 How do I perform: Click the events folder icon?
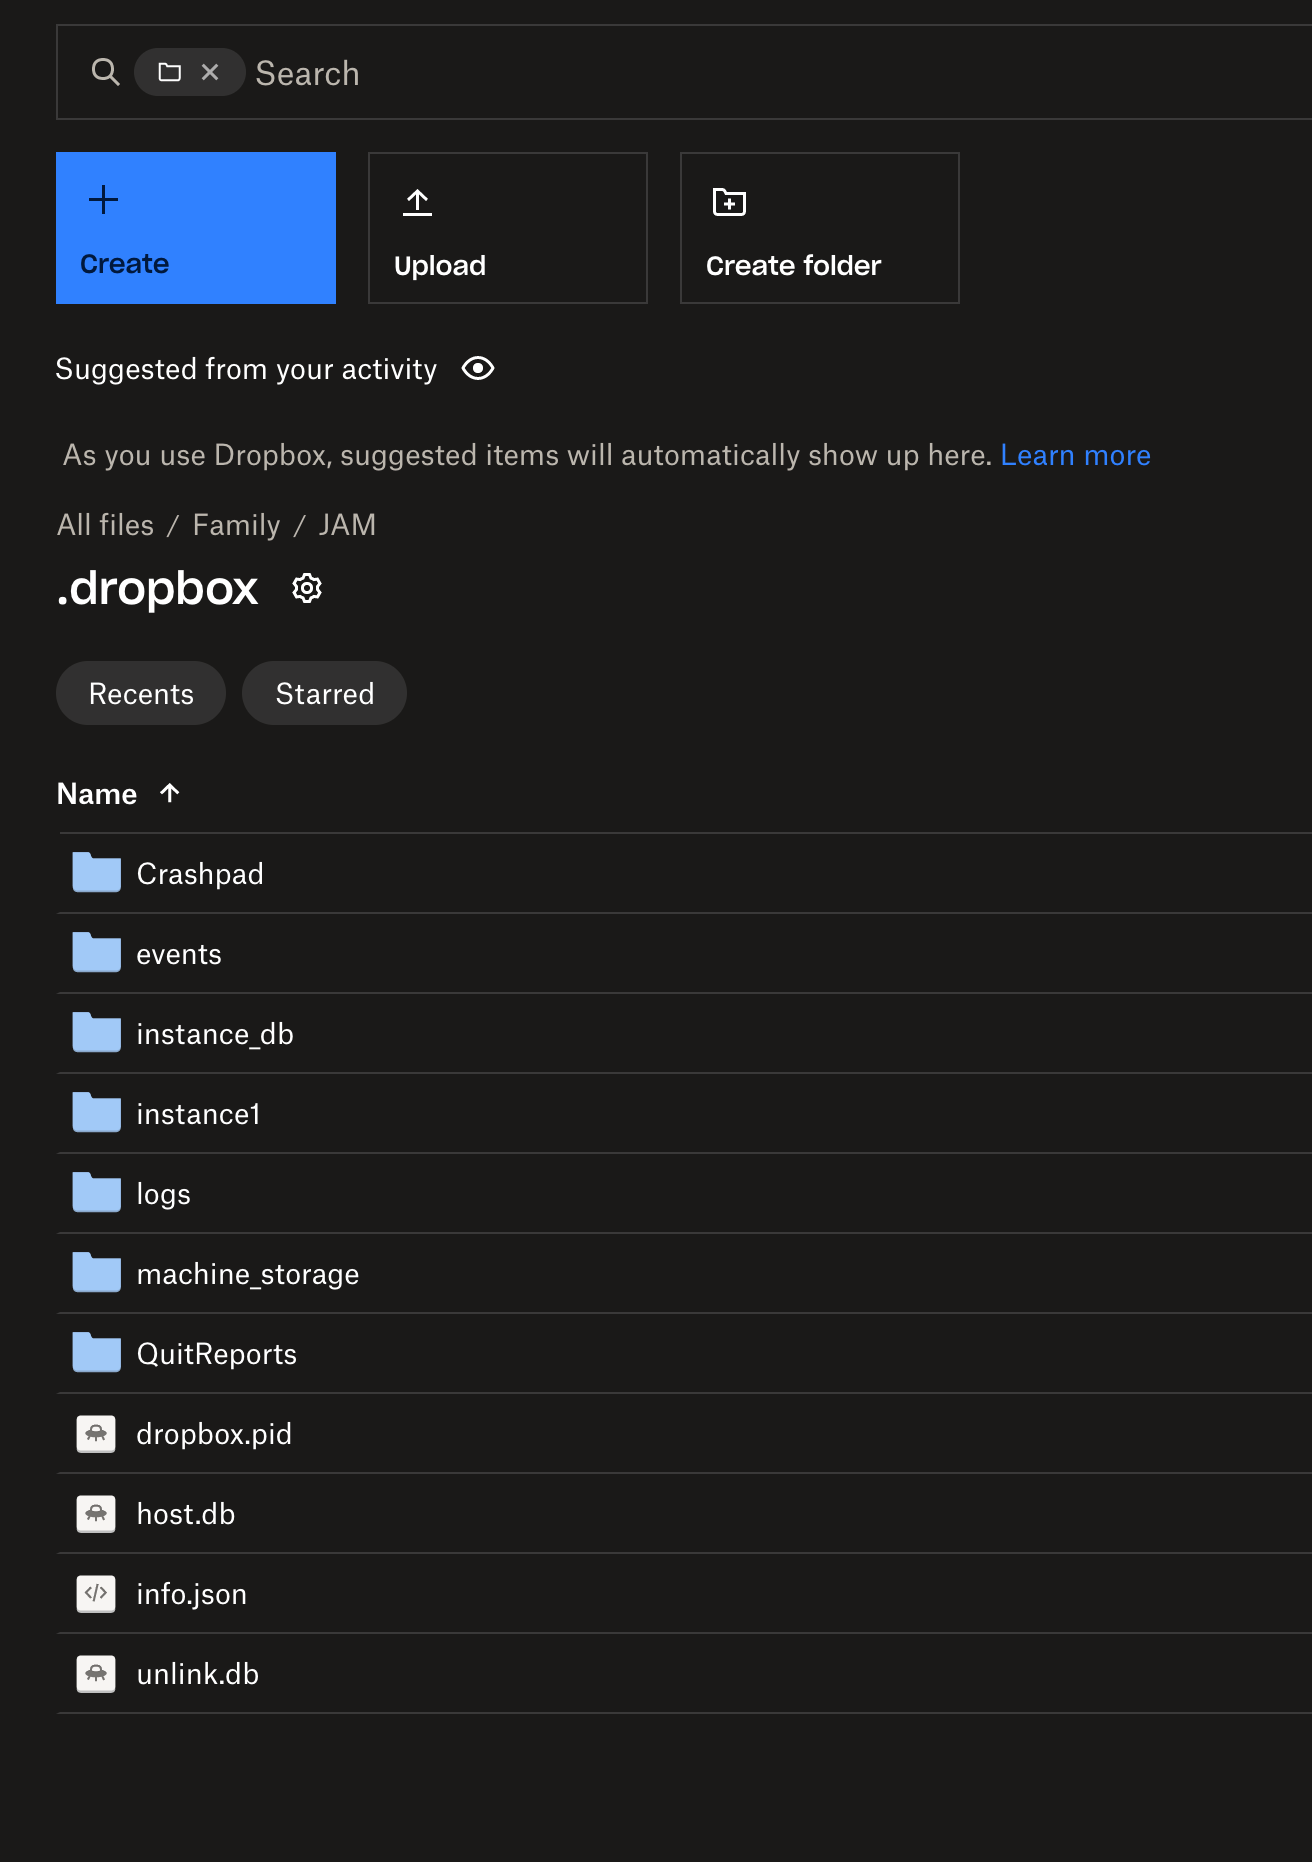tap(97, 953)
